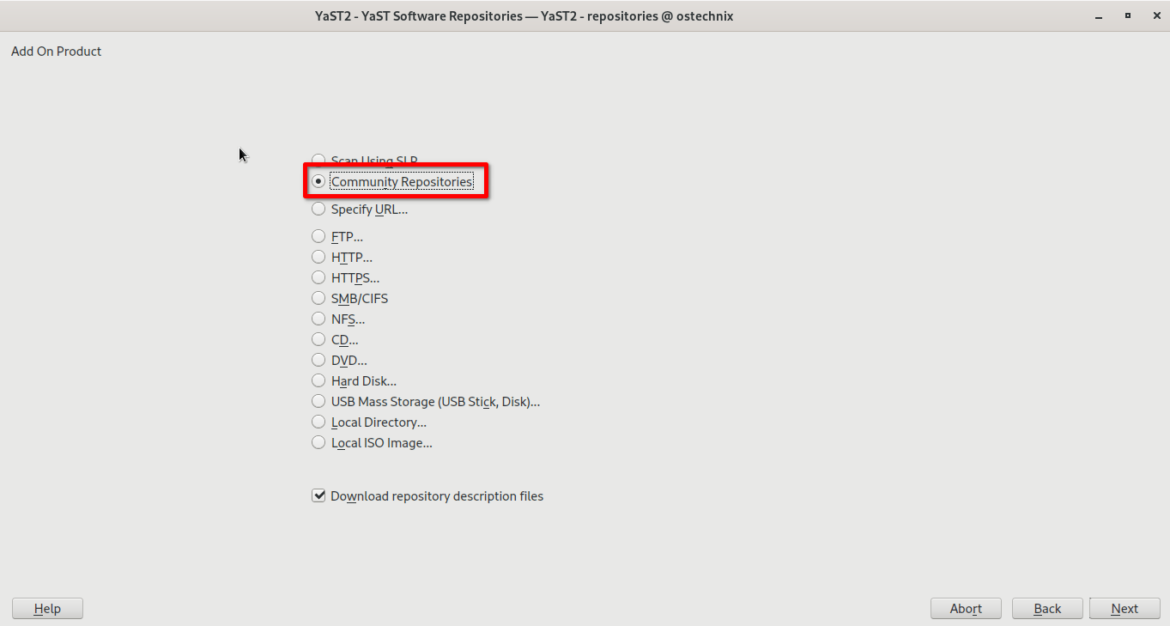Maximize the YaST2 window
The image size is (1170, 626).
pyautogui.click(x=1127, y=16)
